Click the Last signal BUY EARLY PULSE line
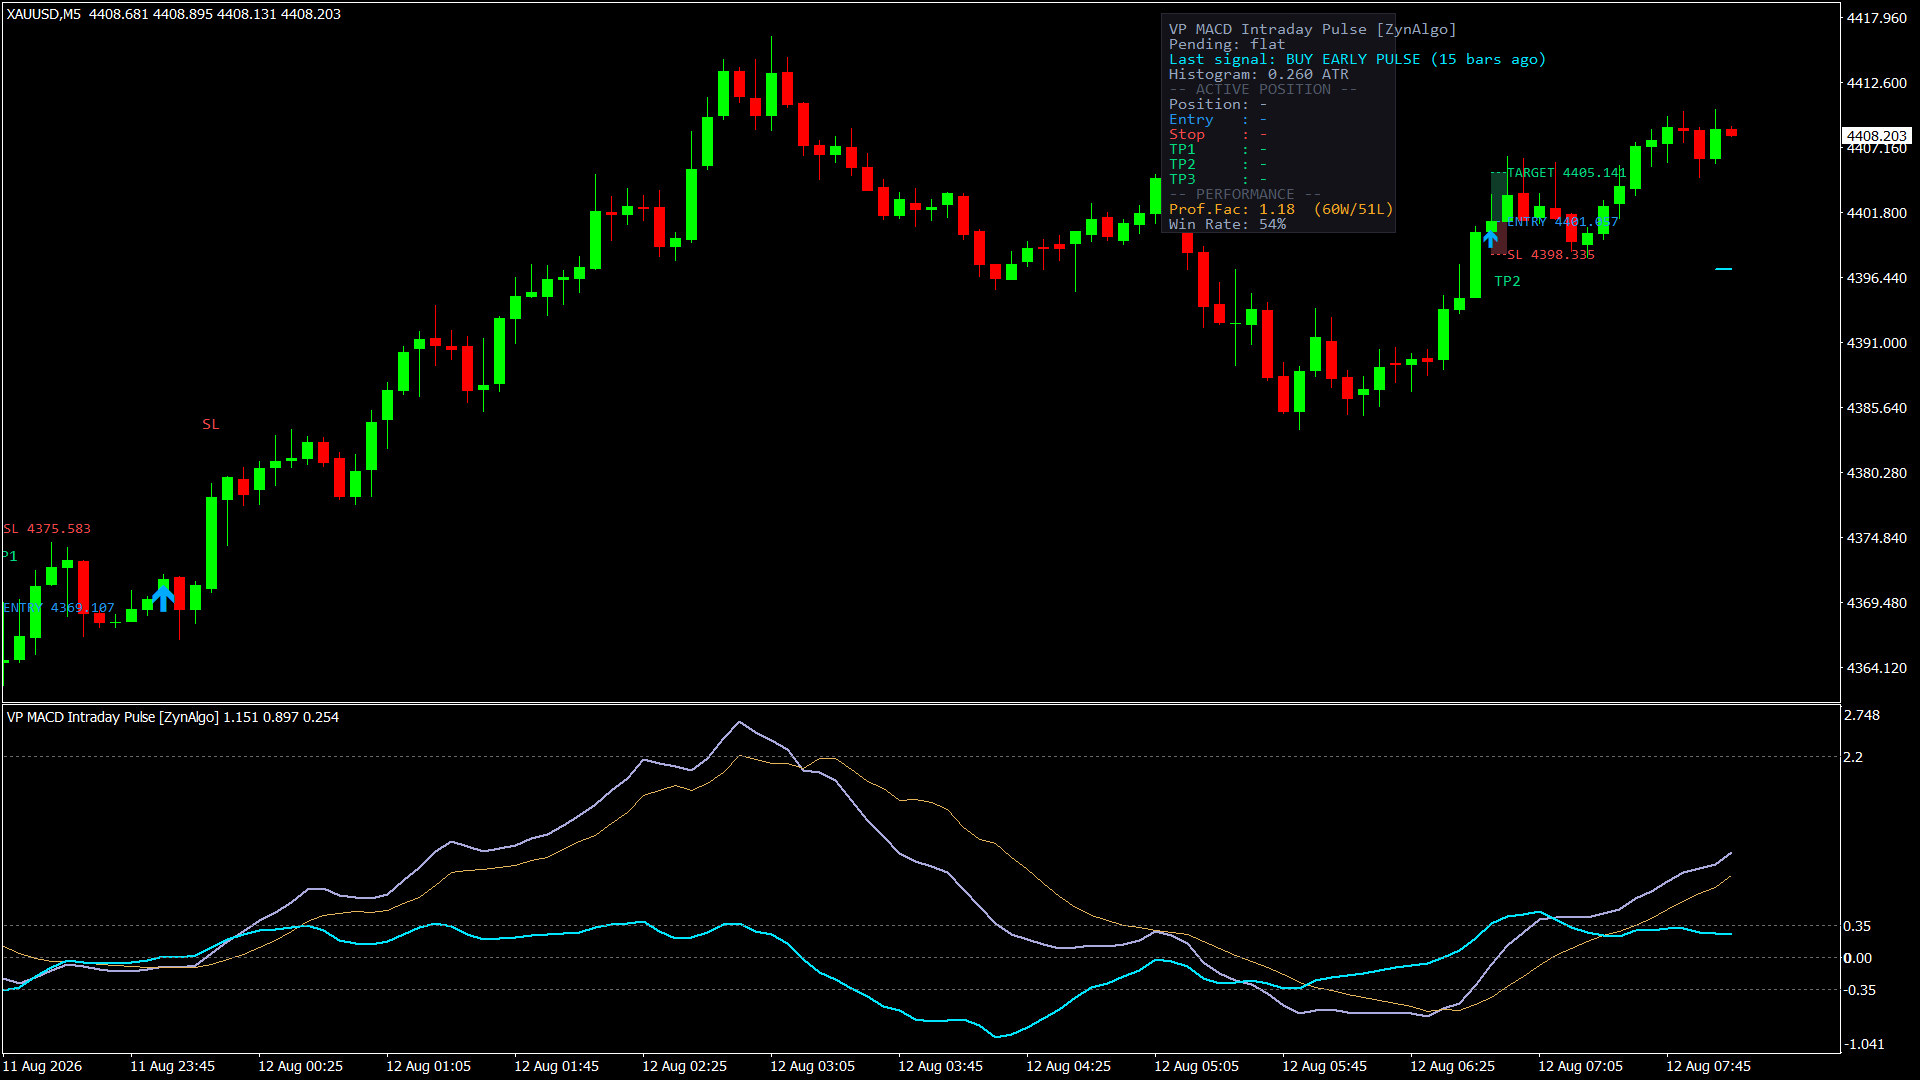This screenshot has height=1080, width=1920. (x=1357, y=59)
